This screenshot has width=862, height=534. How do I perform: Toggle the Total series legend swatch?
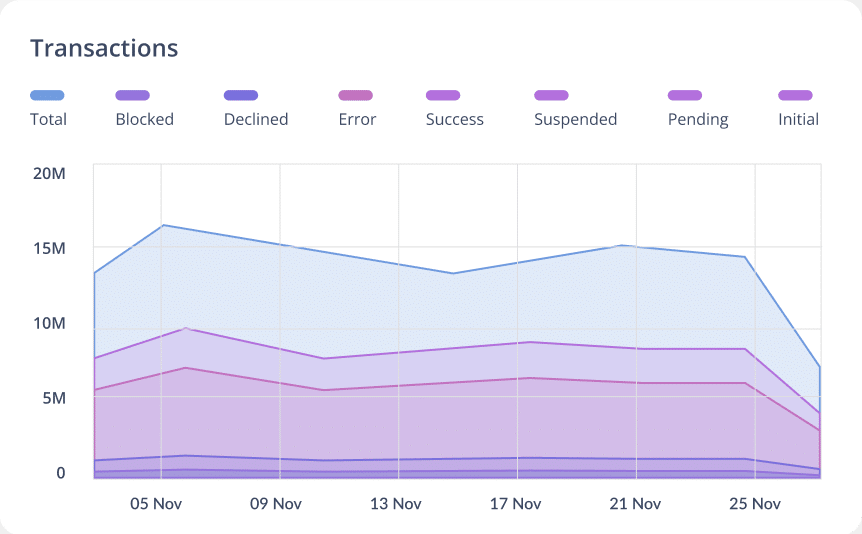click(x=47, y=95)
